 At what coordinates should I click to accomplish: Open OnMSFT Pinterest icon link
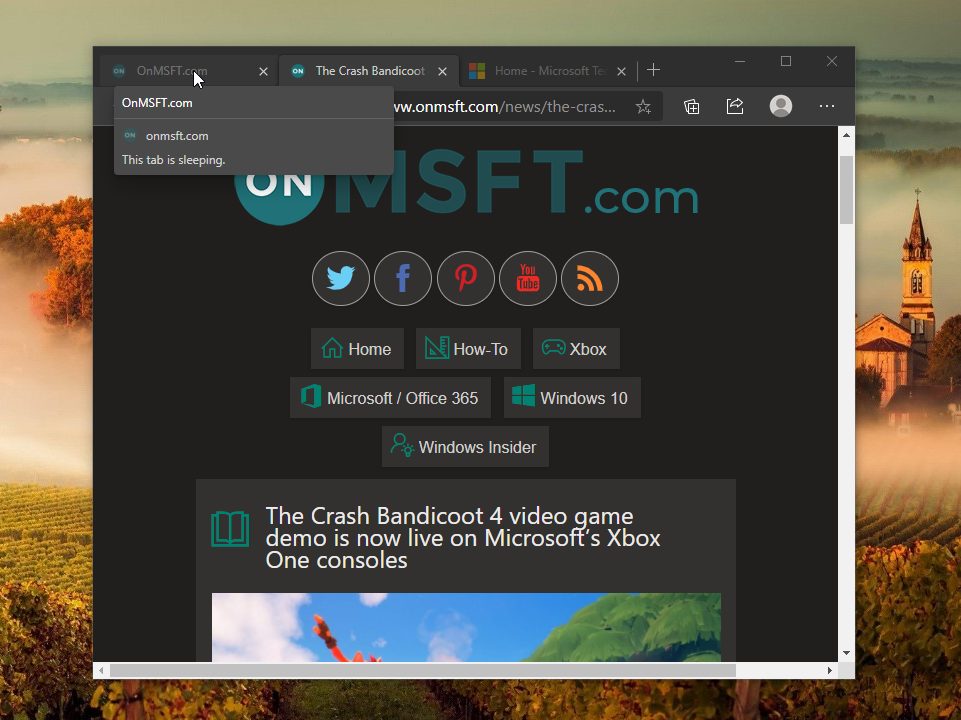pyautogui.click(x=466, y=278)
